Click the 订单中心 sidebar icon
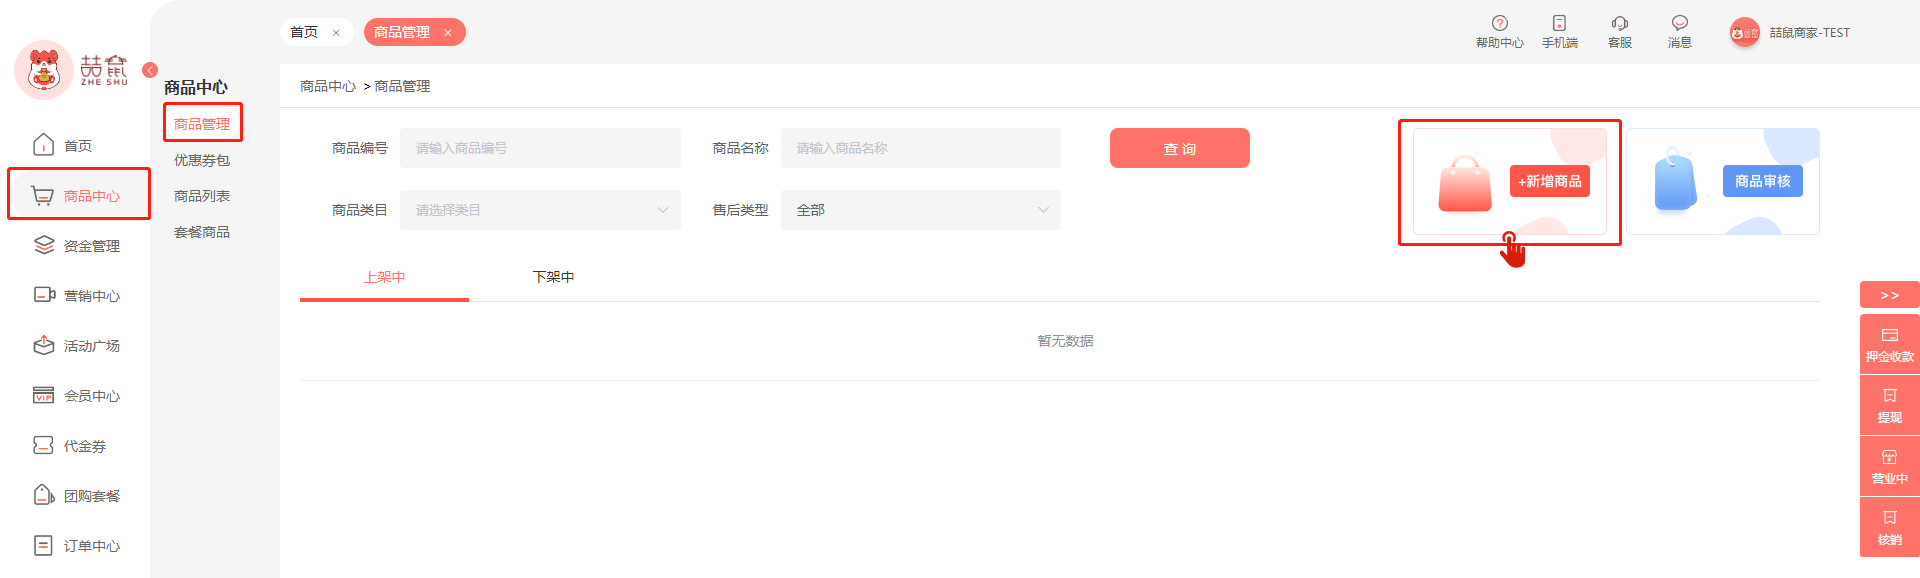Screen dimensions: 1920x578 tap(44, 545)
